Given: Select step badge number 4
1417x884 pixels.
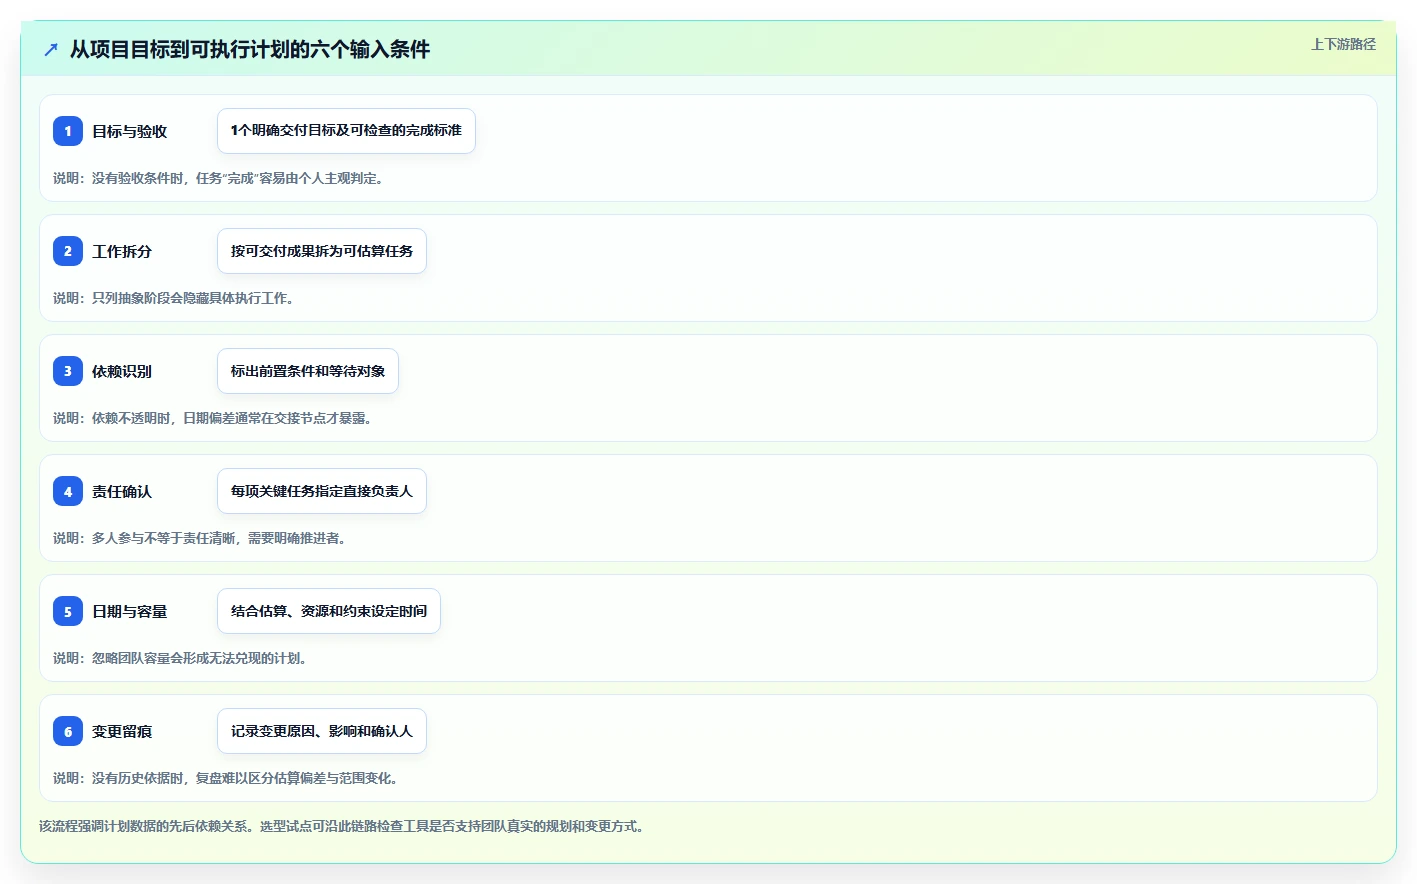Looking at the screenshot, I should [68, 491].
